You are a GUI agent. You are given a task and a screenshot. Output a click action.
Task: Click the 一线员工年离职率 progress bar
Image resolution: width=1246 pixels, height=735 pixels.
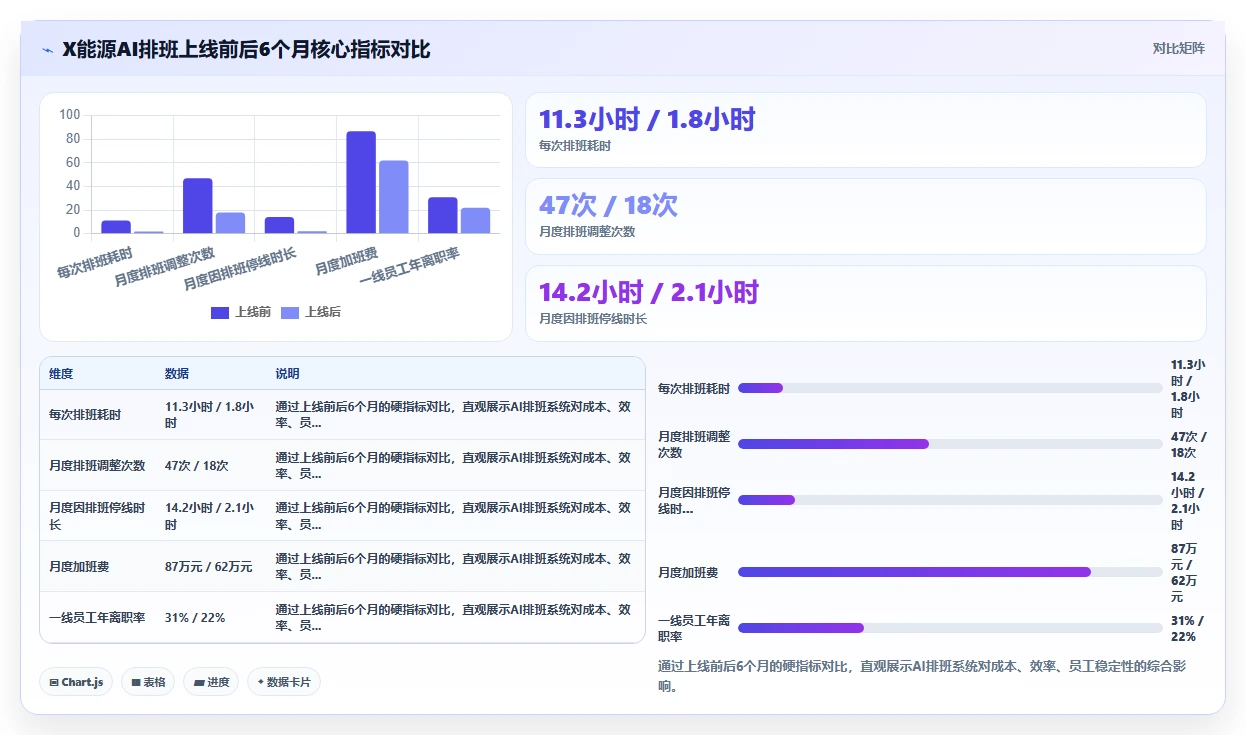point(950,628)
